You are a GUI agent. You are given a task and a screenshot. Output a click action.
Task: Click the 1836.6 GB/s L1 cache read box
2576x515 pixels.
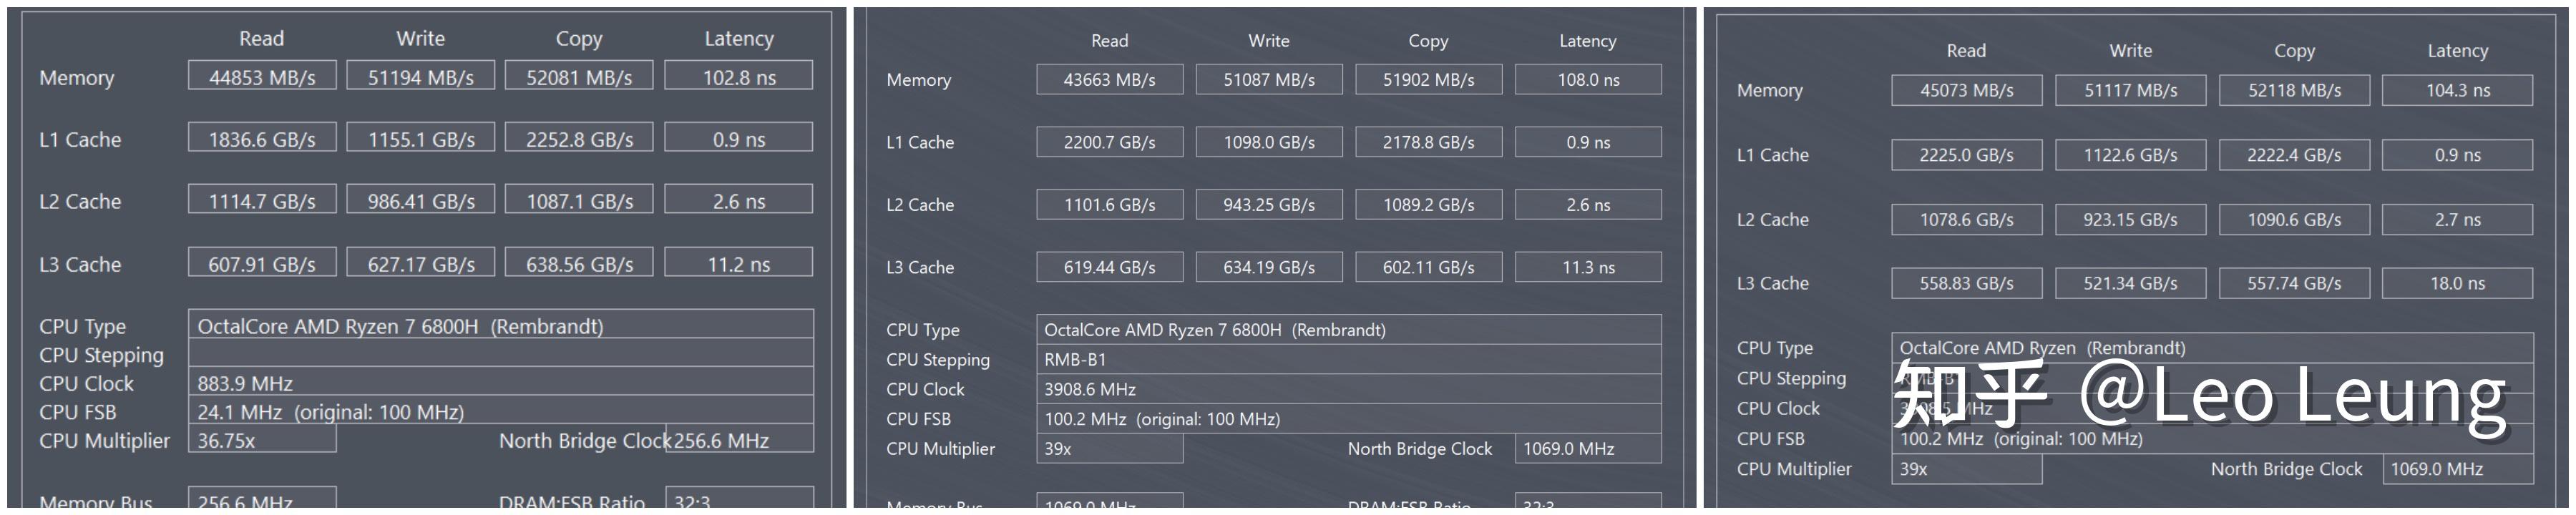[x=262, y=139]
